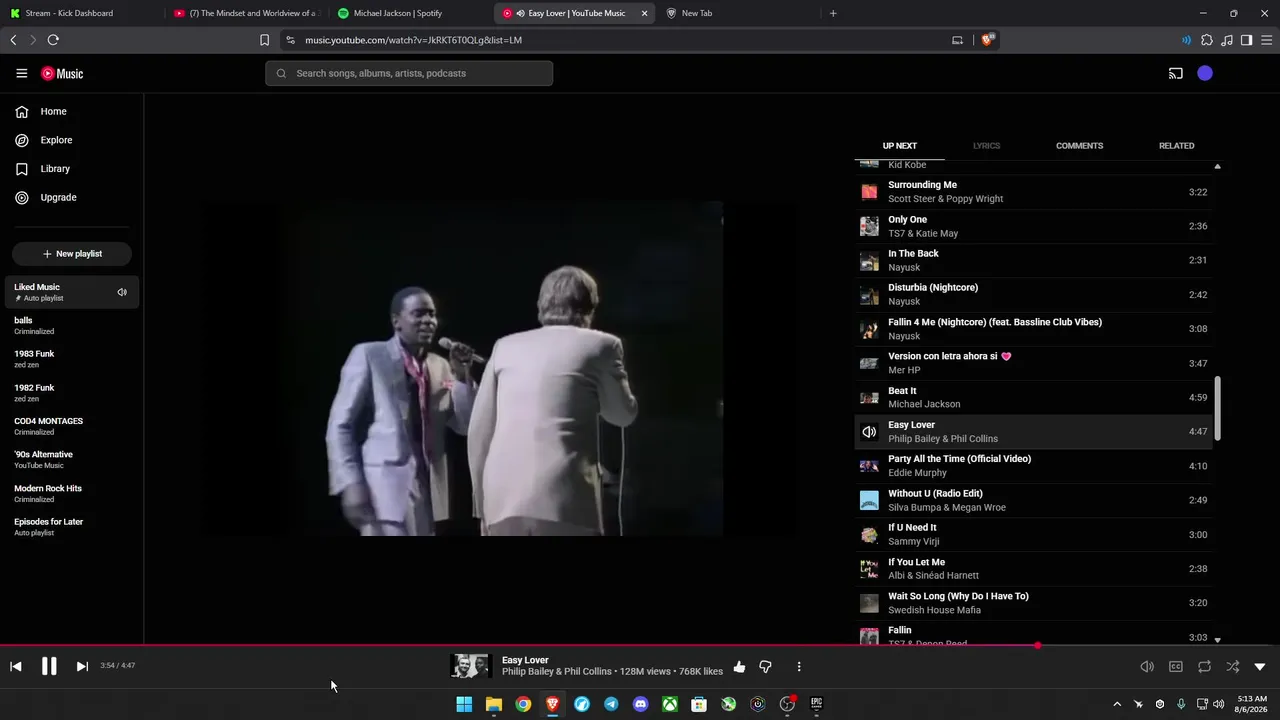Click the search songs, albums, artists field
1280x720 pixels.
click(x=409, y=73)
